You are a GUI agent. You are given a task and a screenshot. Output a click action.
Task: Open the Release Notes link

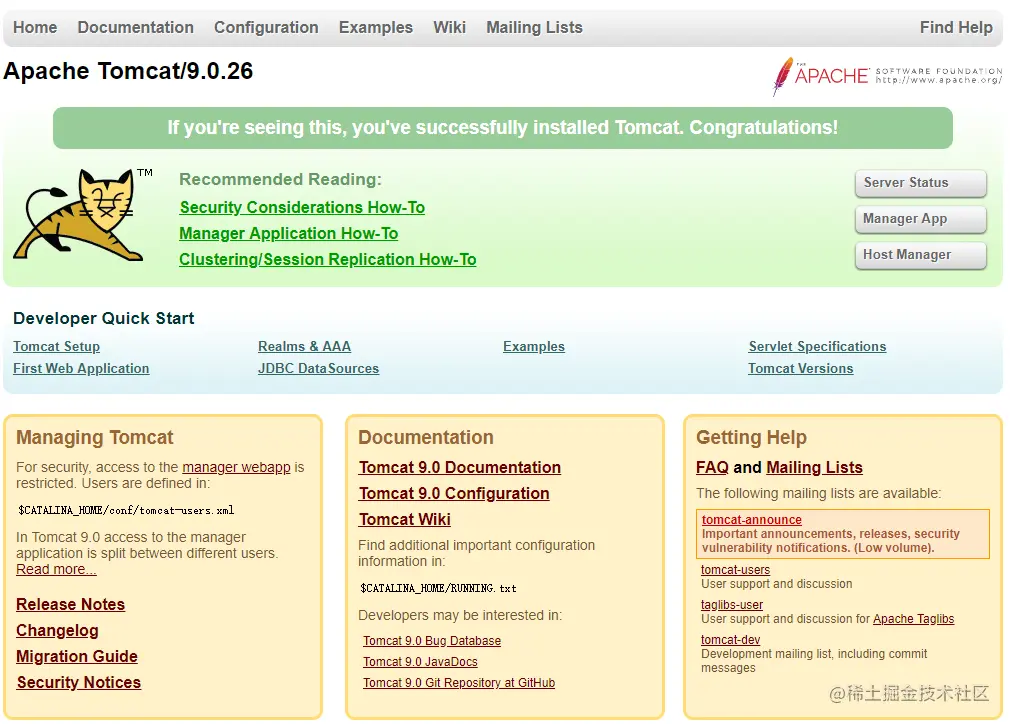tap(70, 604)
